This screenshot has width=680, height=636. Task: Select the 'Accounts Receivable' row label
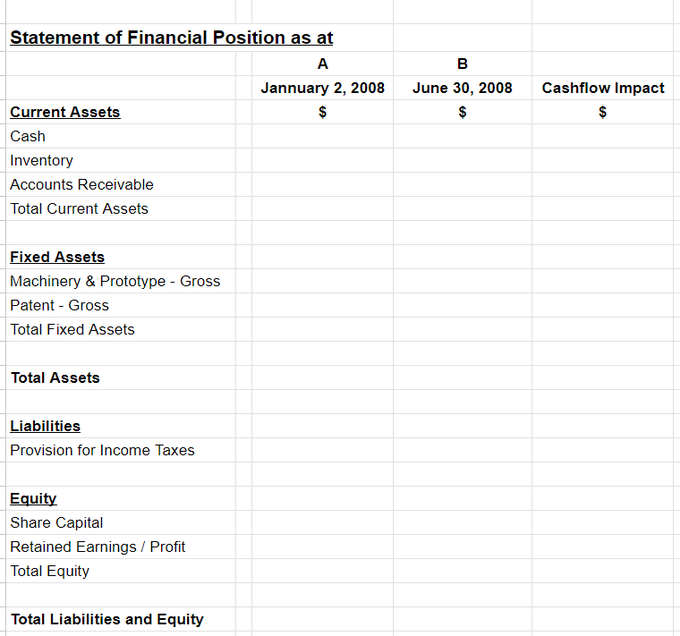(x=82, y=185)
